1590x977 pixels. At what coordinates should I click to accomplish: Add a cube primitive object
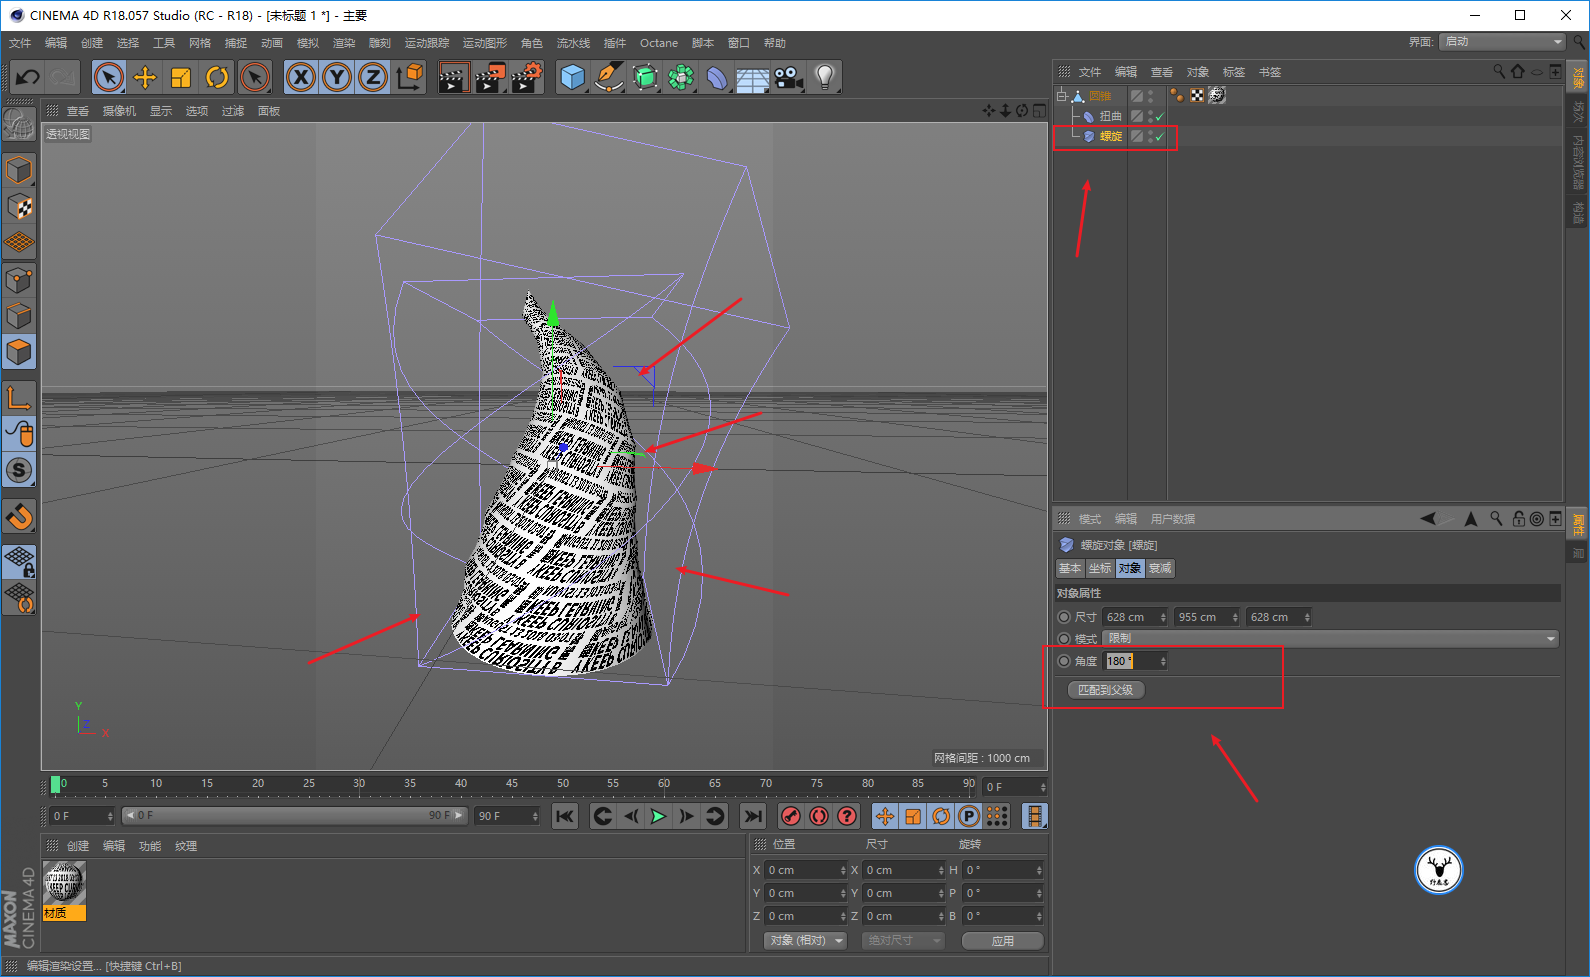[x=572, y=77]
